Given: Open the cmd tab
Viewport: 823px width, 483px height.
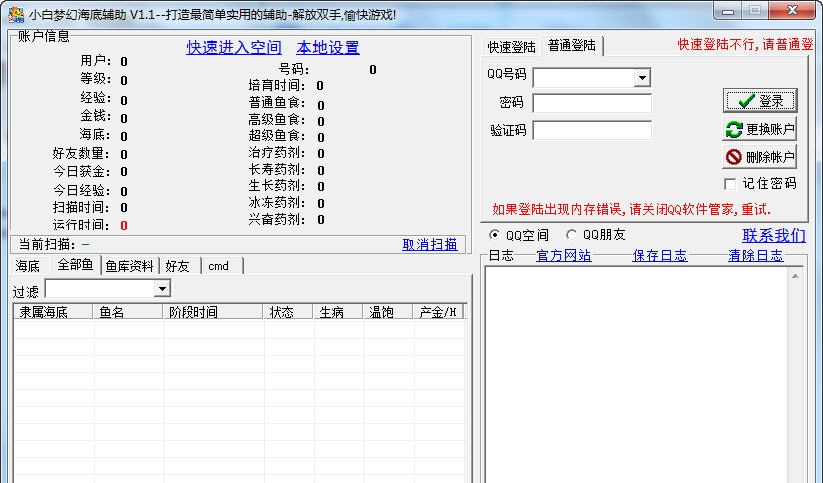Looking at the screenshot, I should (x=218, y=266).
